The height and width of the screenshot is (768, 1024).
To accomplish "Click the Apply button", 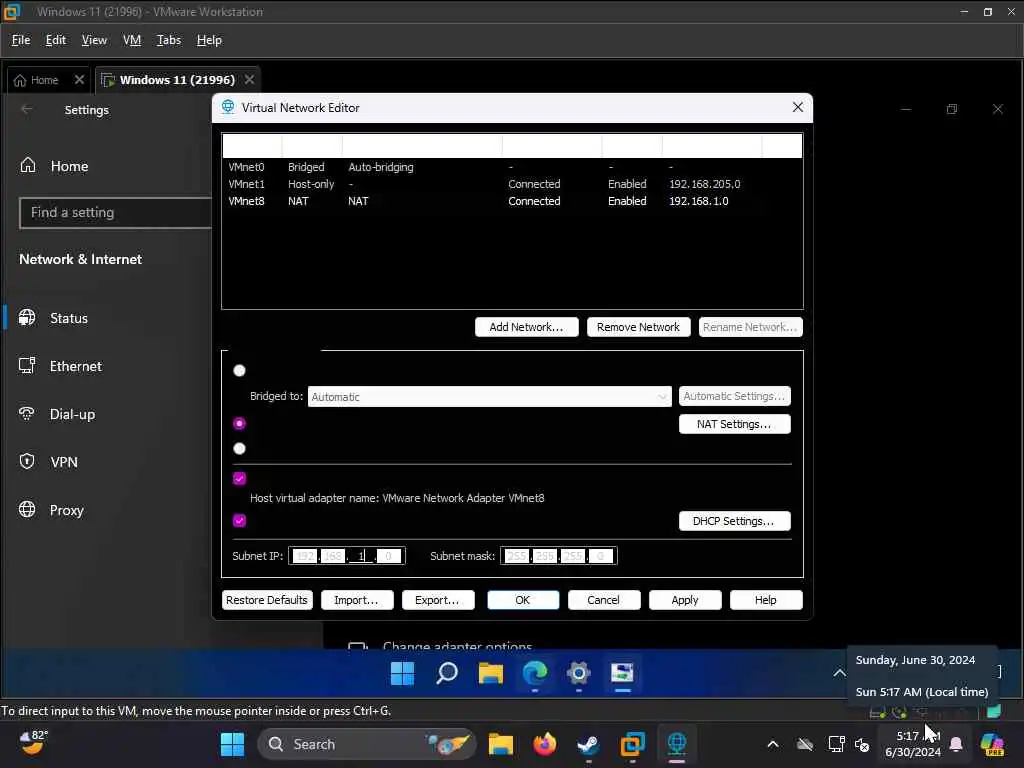I will tap(684, 600).
